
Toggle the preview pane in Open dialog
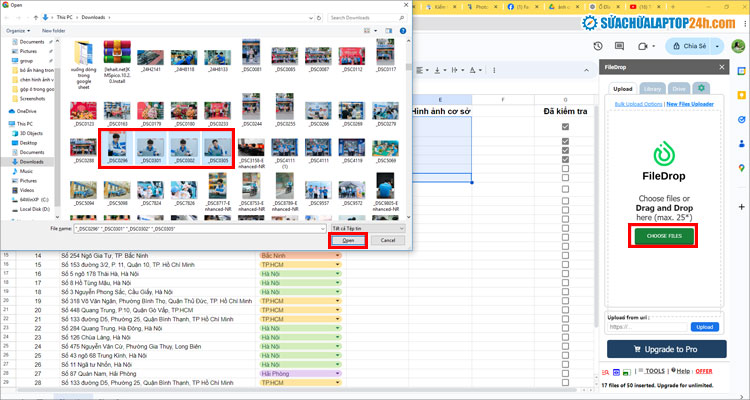tap(388, 31)
